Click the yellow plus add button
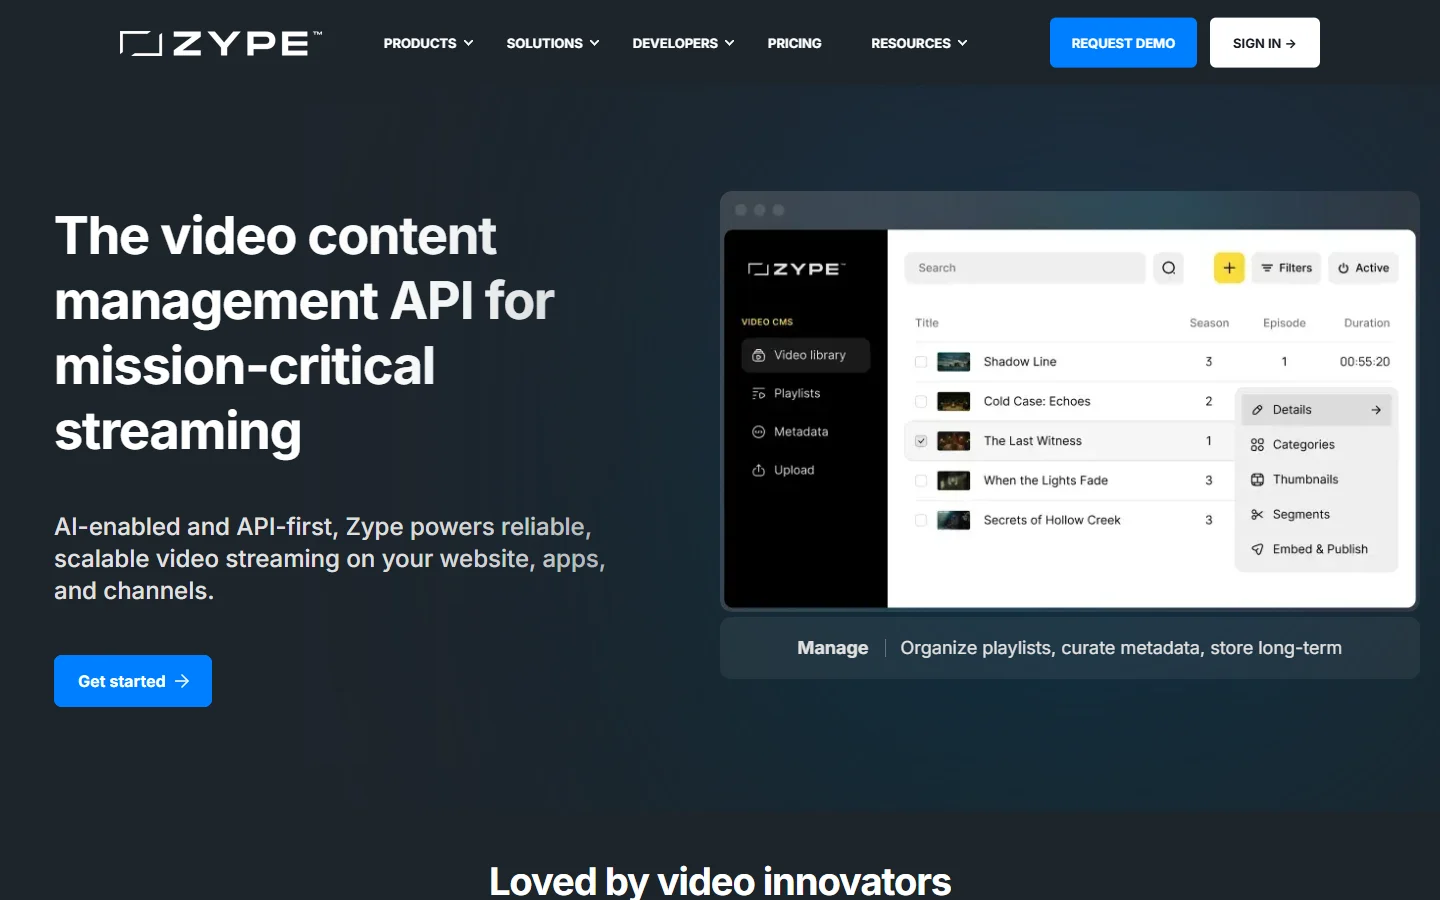This screenshot has height=900, width=1440. (x=1229, y=268)
